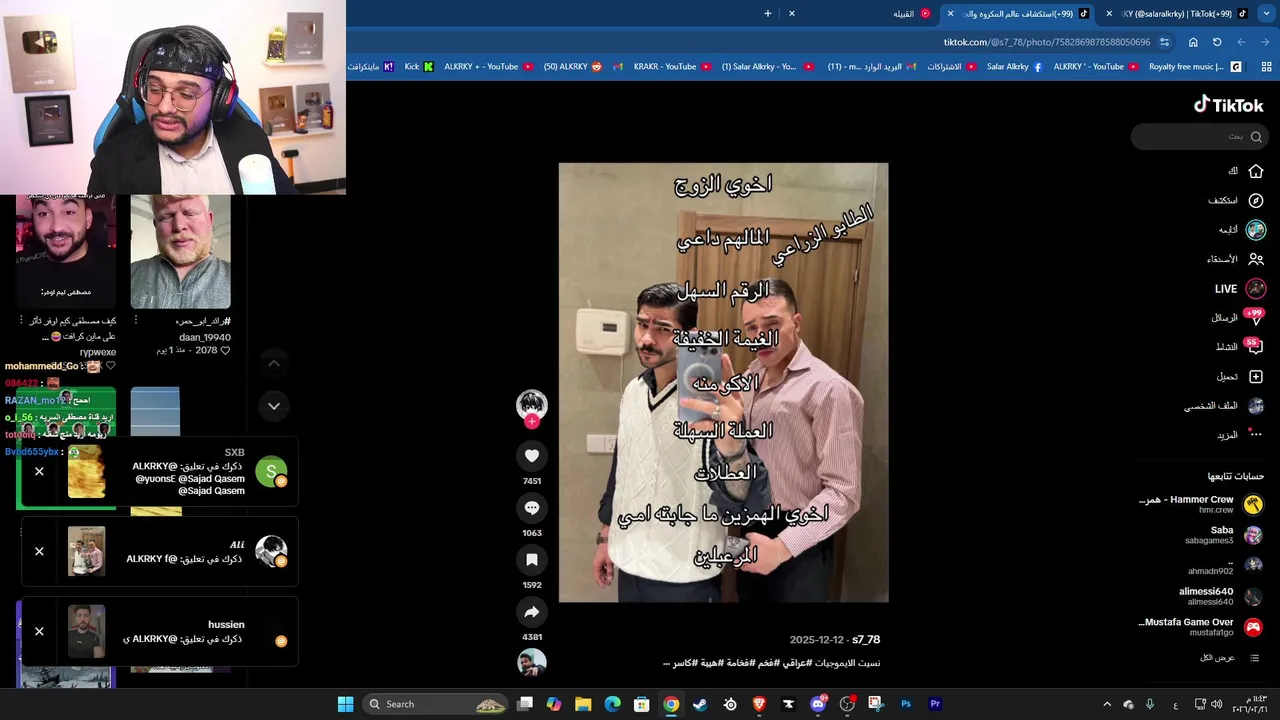Open the apps grid in bookmarks bar
1280x720 pixels.
tap(1267, 67)
